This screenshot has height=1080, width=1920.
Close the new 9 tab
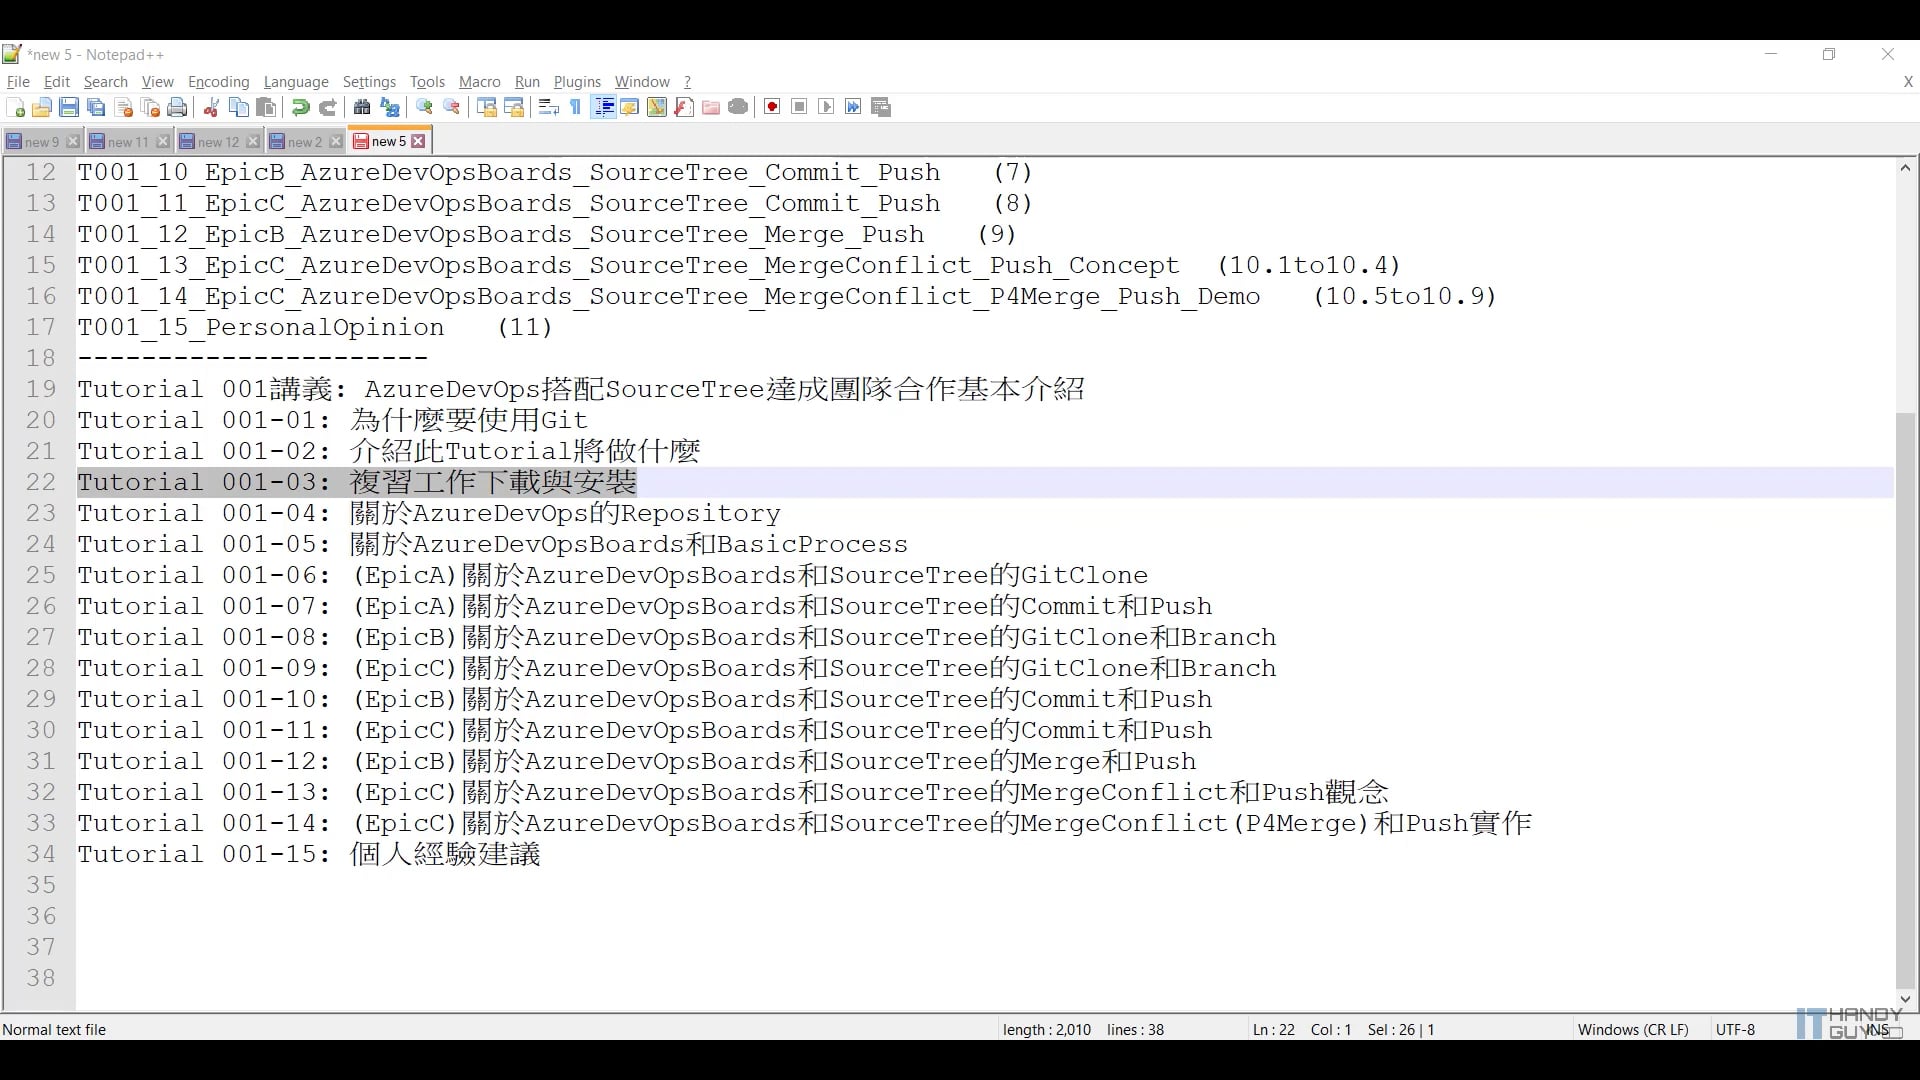point(73,142)
